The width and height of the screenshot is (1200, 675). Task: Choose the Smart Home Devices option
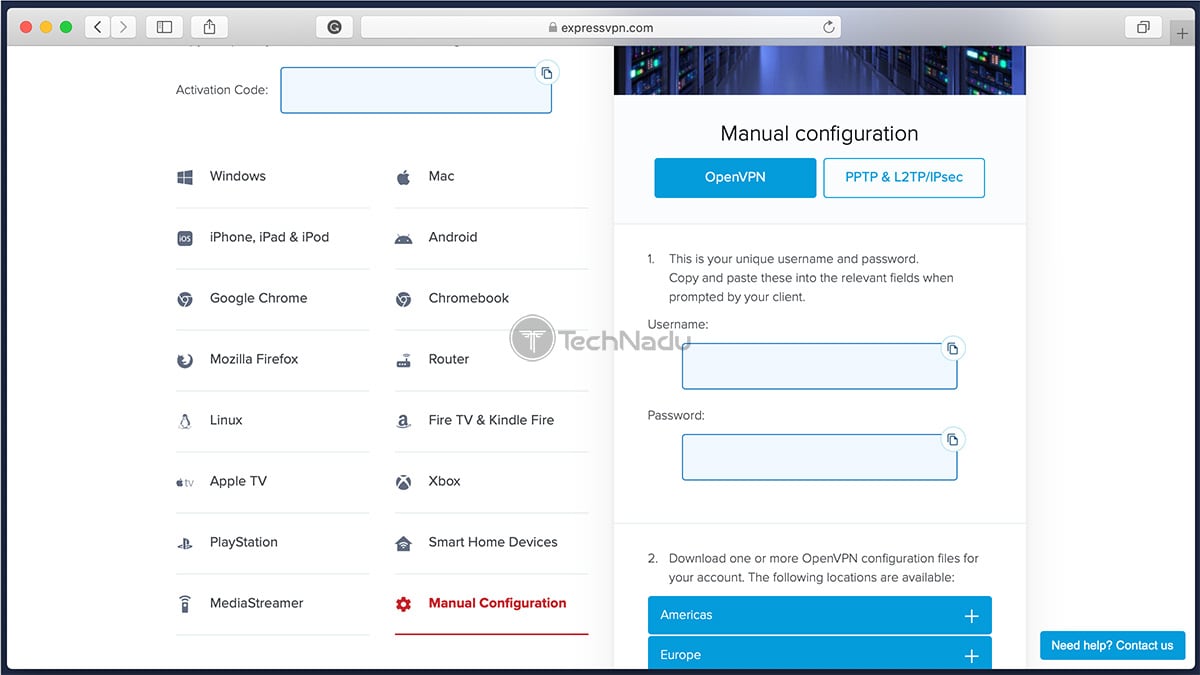tap(491, 543)
